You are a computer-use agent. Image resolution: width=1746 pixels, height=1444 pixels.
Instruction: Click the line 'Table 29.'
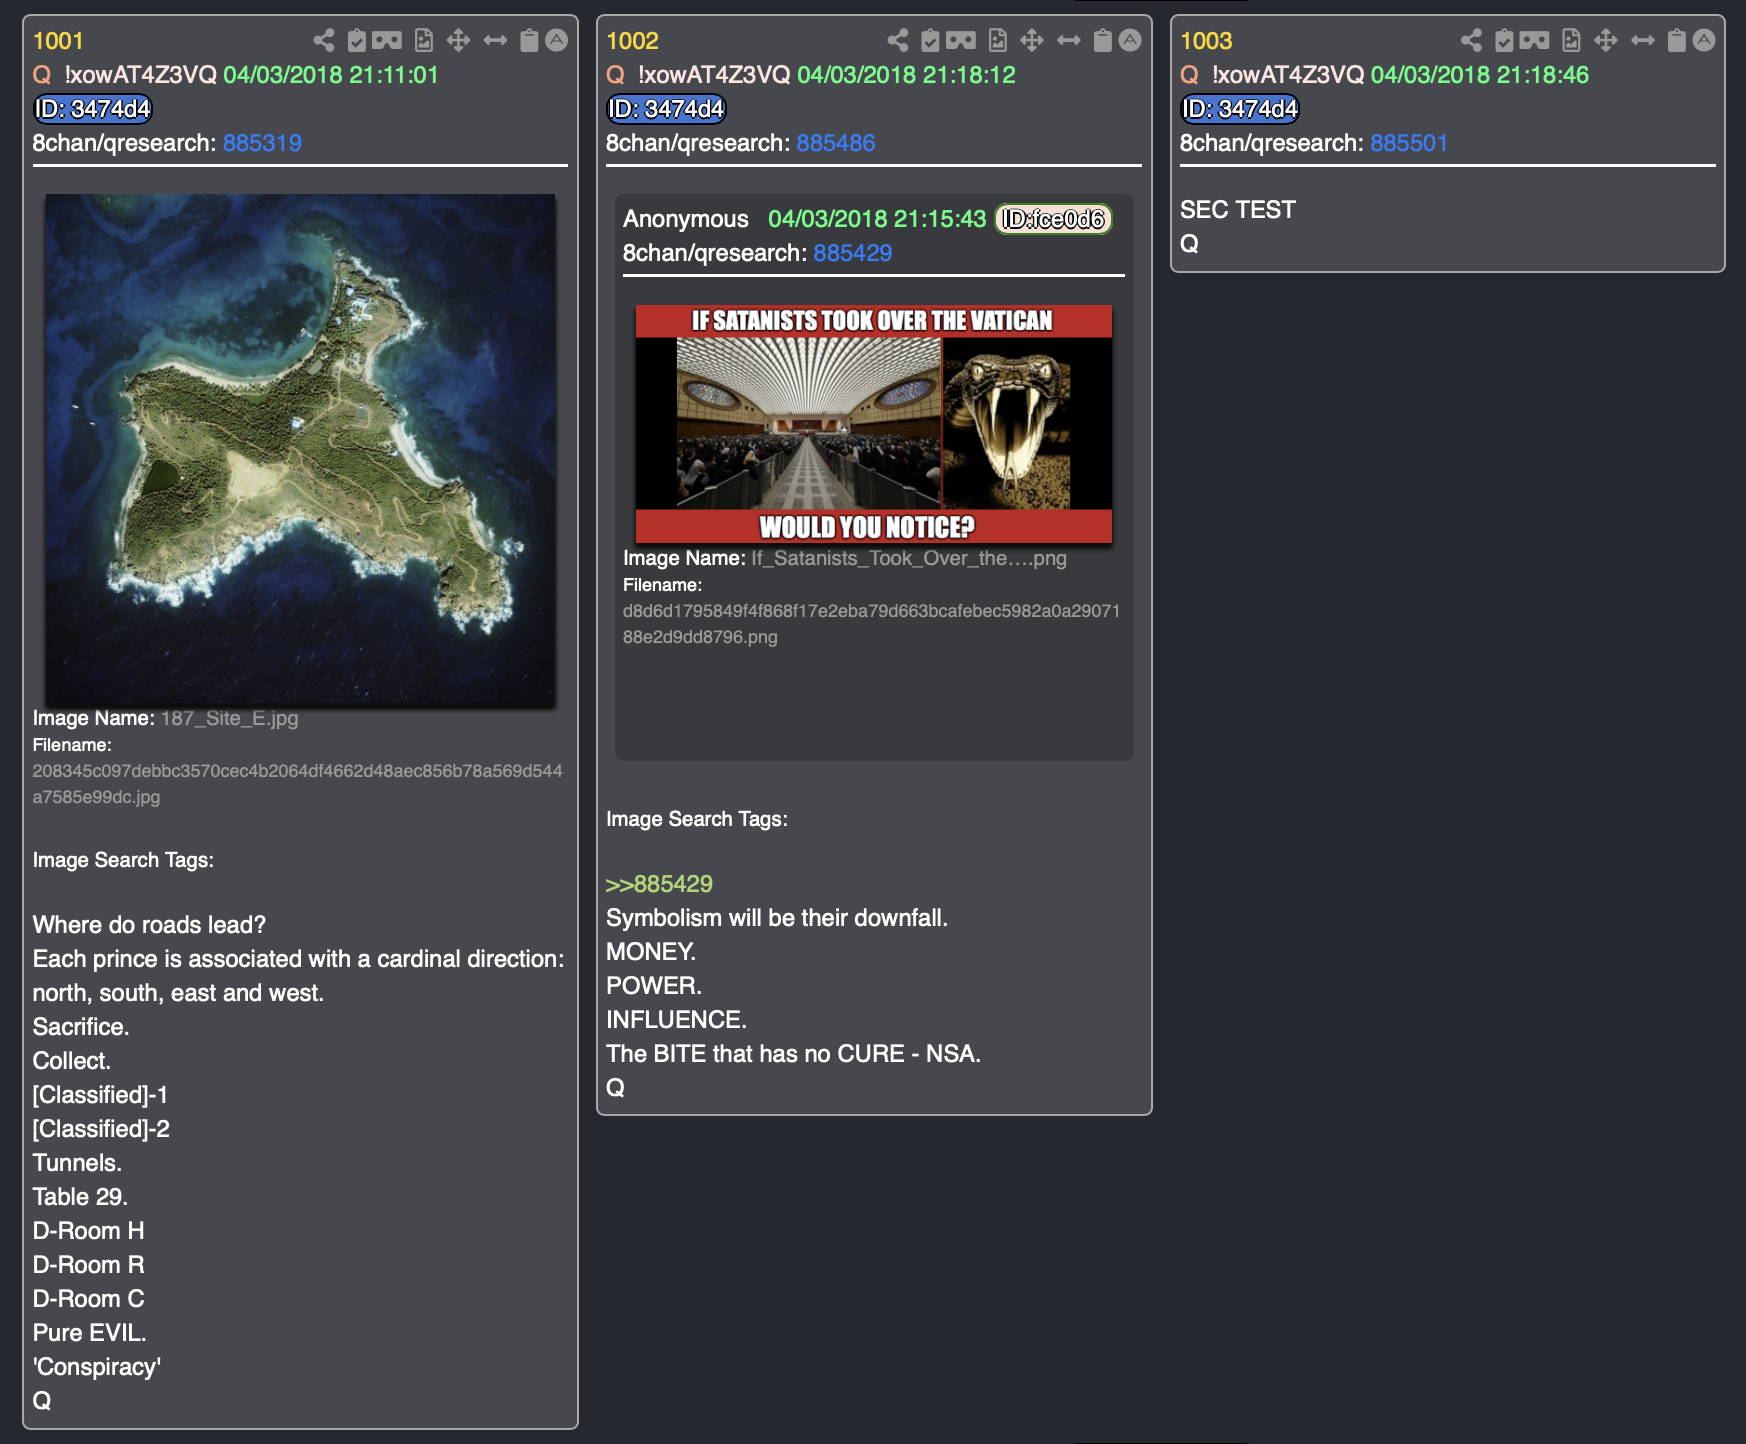(80, 1197)
